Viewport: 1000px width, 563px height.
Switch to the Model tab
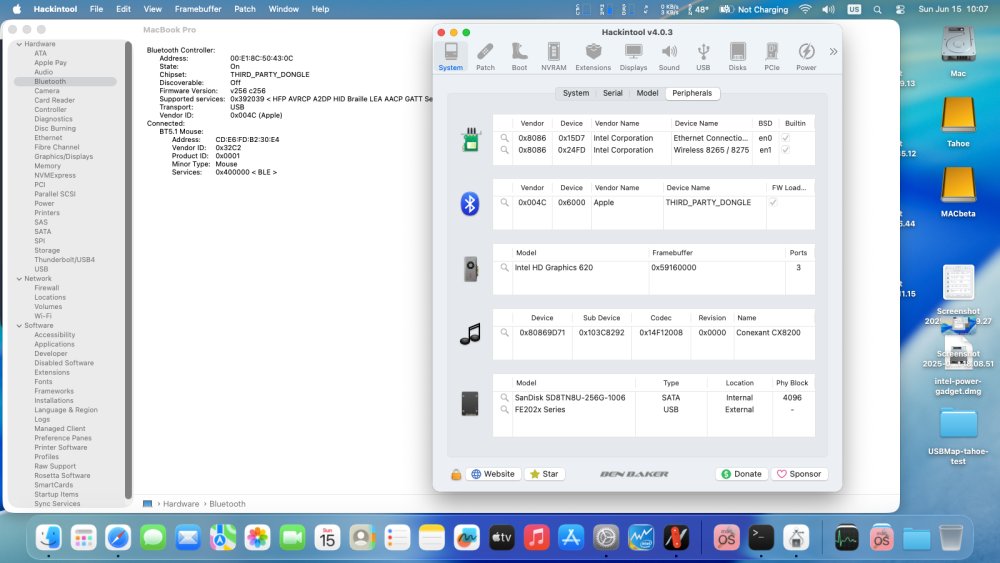[647, 93]
